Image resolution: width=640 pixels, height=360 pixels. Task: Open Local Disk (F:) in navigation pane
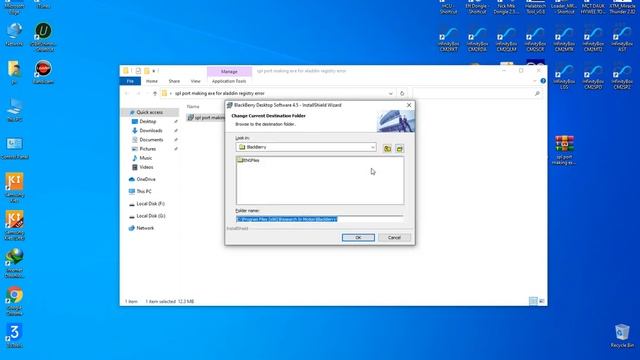click(150, 204)
